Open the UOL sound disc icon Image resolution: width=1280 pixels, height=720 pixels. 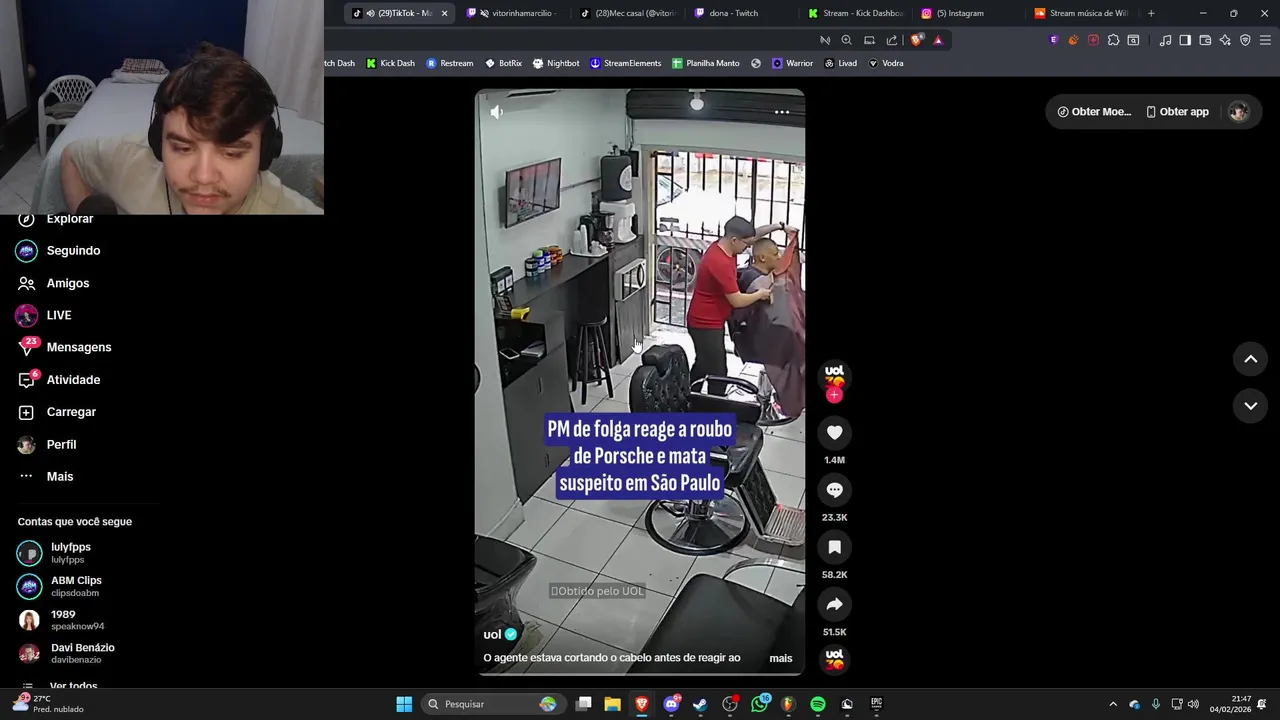834,659
